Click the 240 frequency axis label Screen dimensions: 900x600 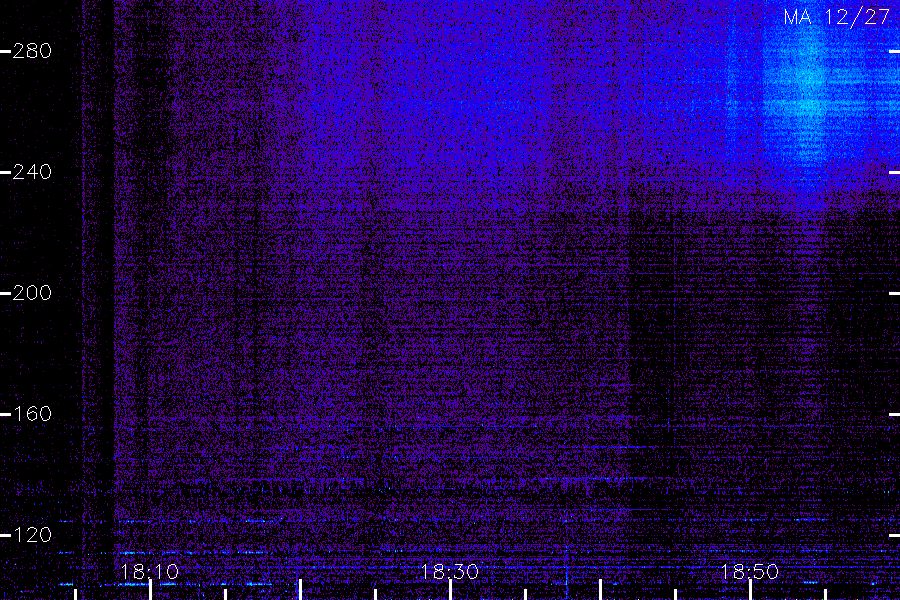click(32, 172)
